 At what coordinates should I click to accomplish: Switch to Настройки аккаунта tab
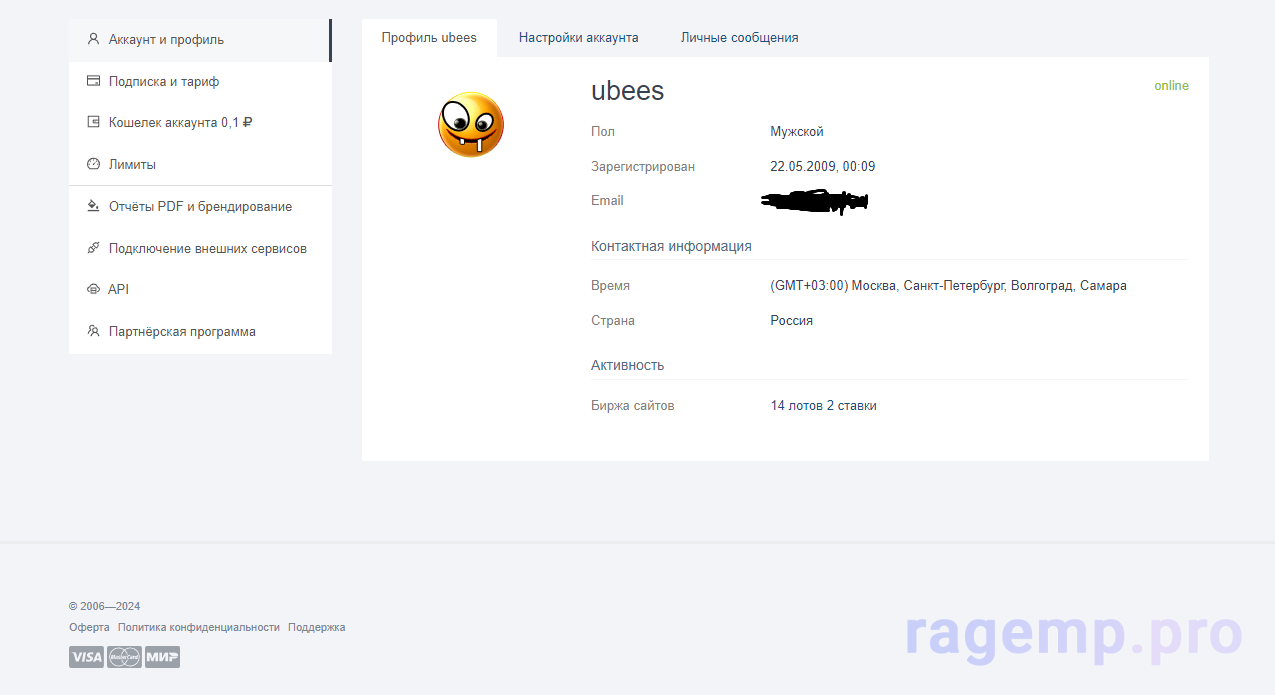coord(578,38)
